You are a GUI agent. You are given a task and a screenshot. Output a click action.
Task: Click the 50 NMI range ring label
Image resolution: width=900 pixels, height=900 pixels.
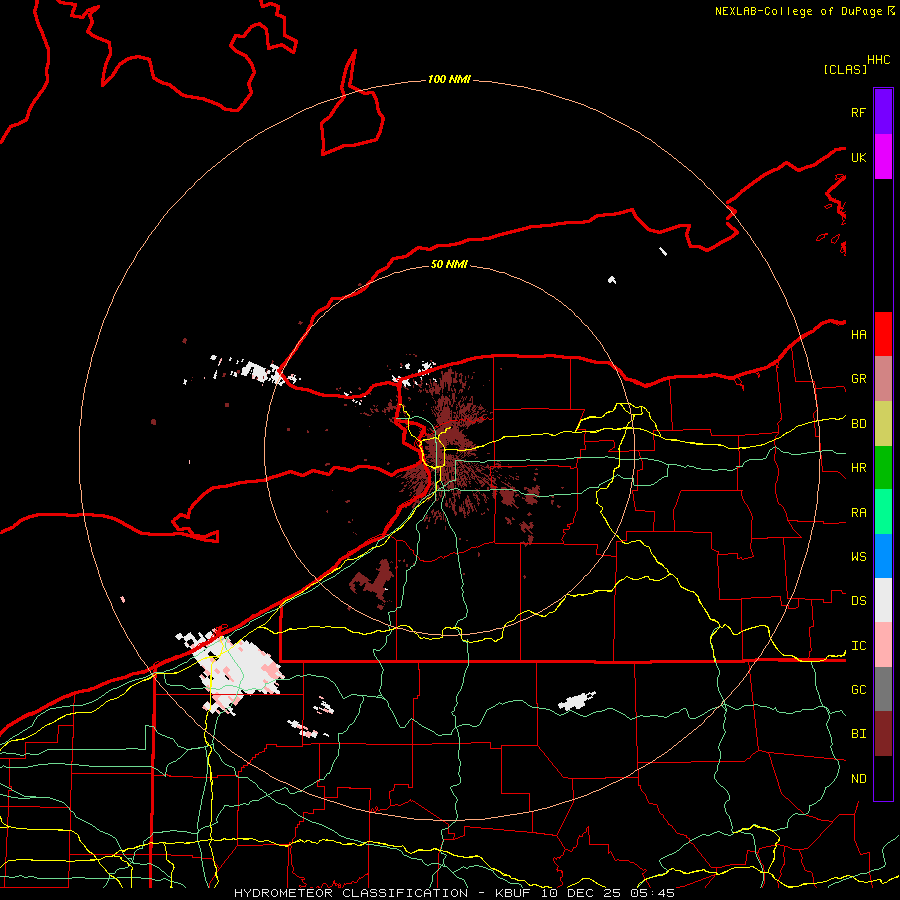click(x=449, y=264)
